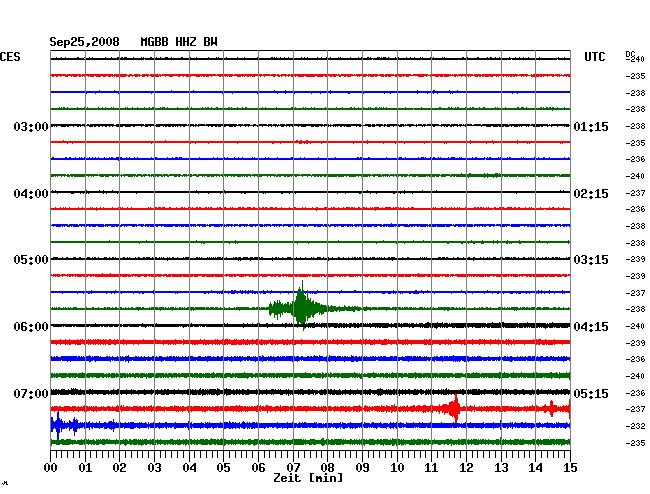650x494 pixels.
Task: Click the Zeit [min] axis title
Action: [308, 478]
